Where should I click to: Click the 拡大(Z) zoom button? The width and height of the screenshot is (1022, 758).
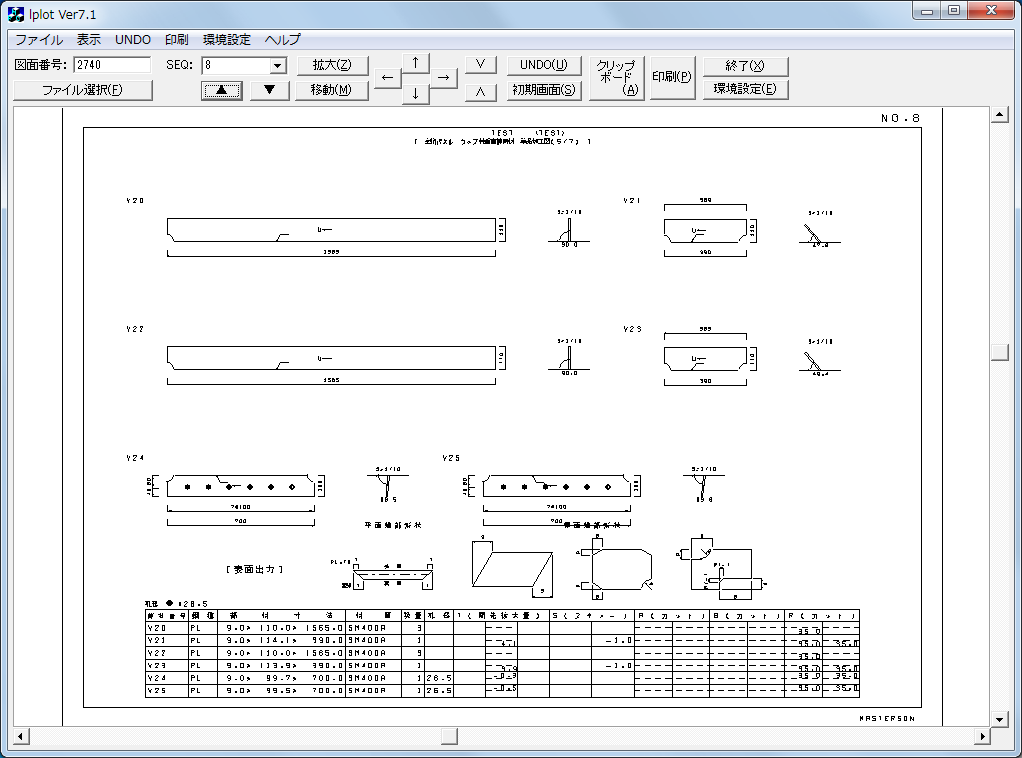coord(332,66)
